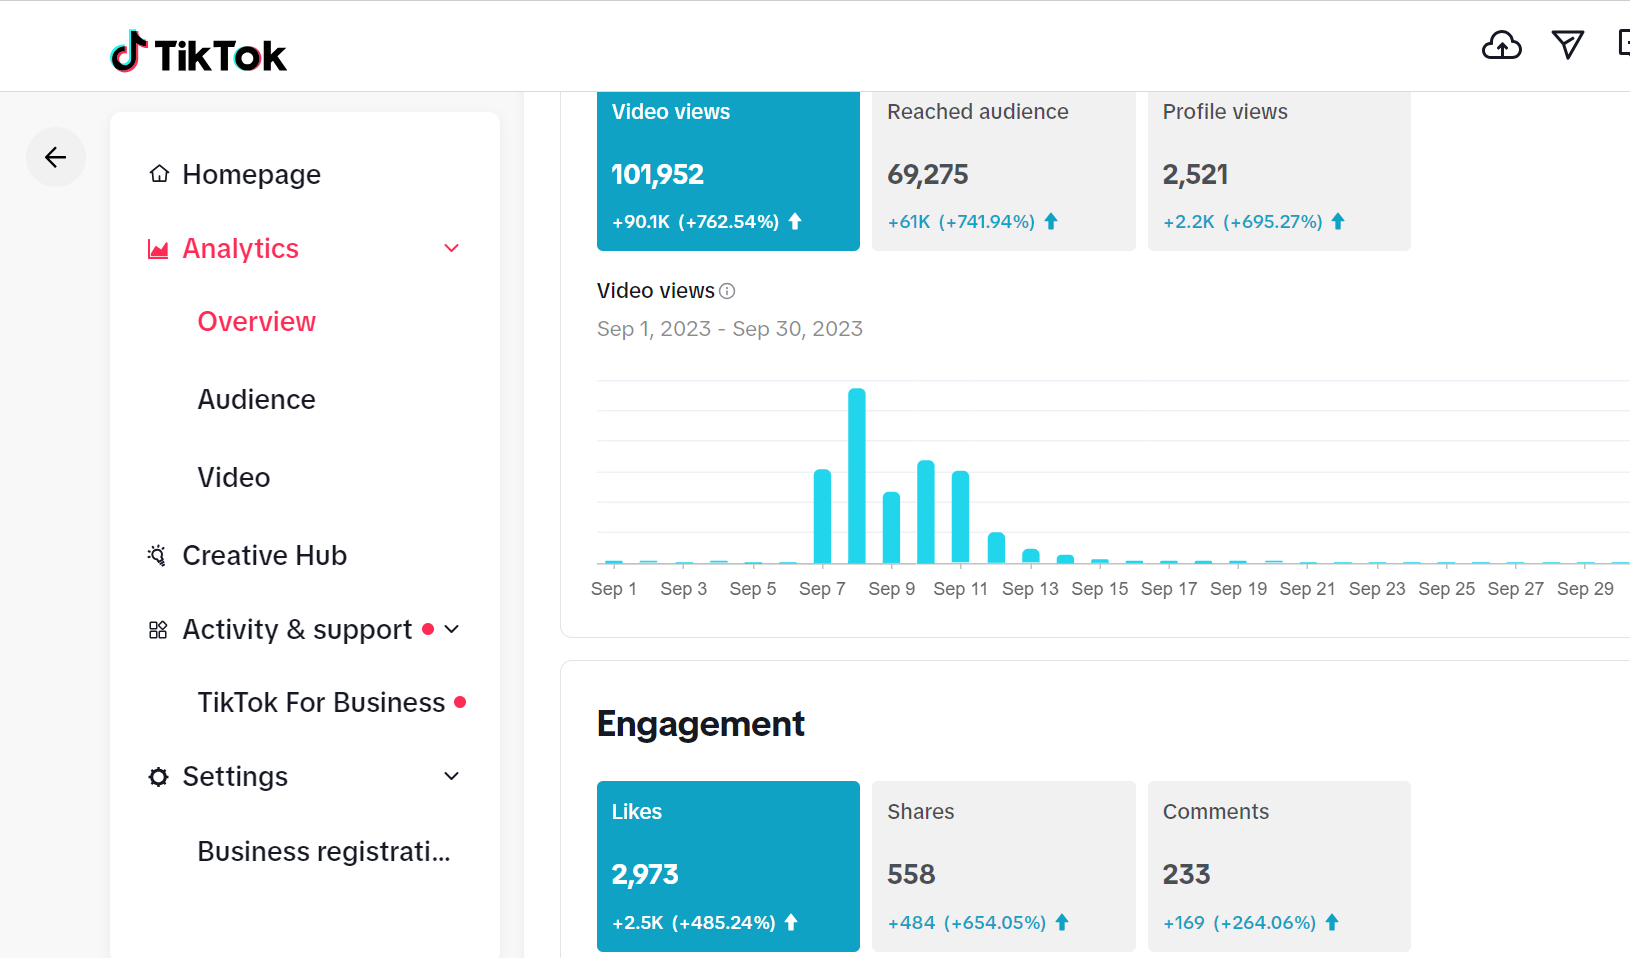The width and height of the screenshot is (1630, 958).
Task: Expand the Settings chevron
Action: (x=452, y=776)
